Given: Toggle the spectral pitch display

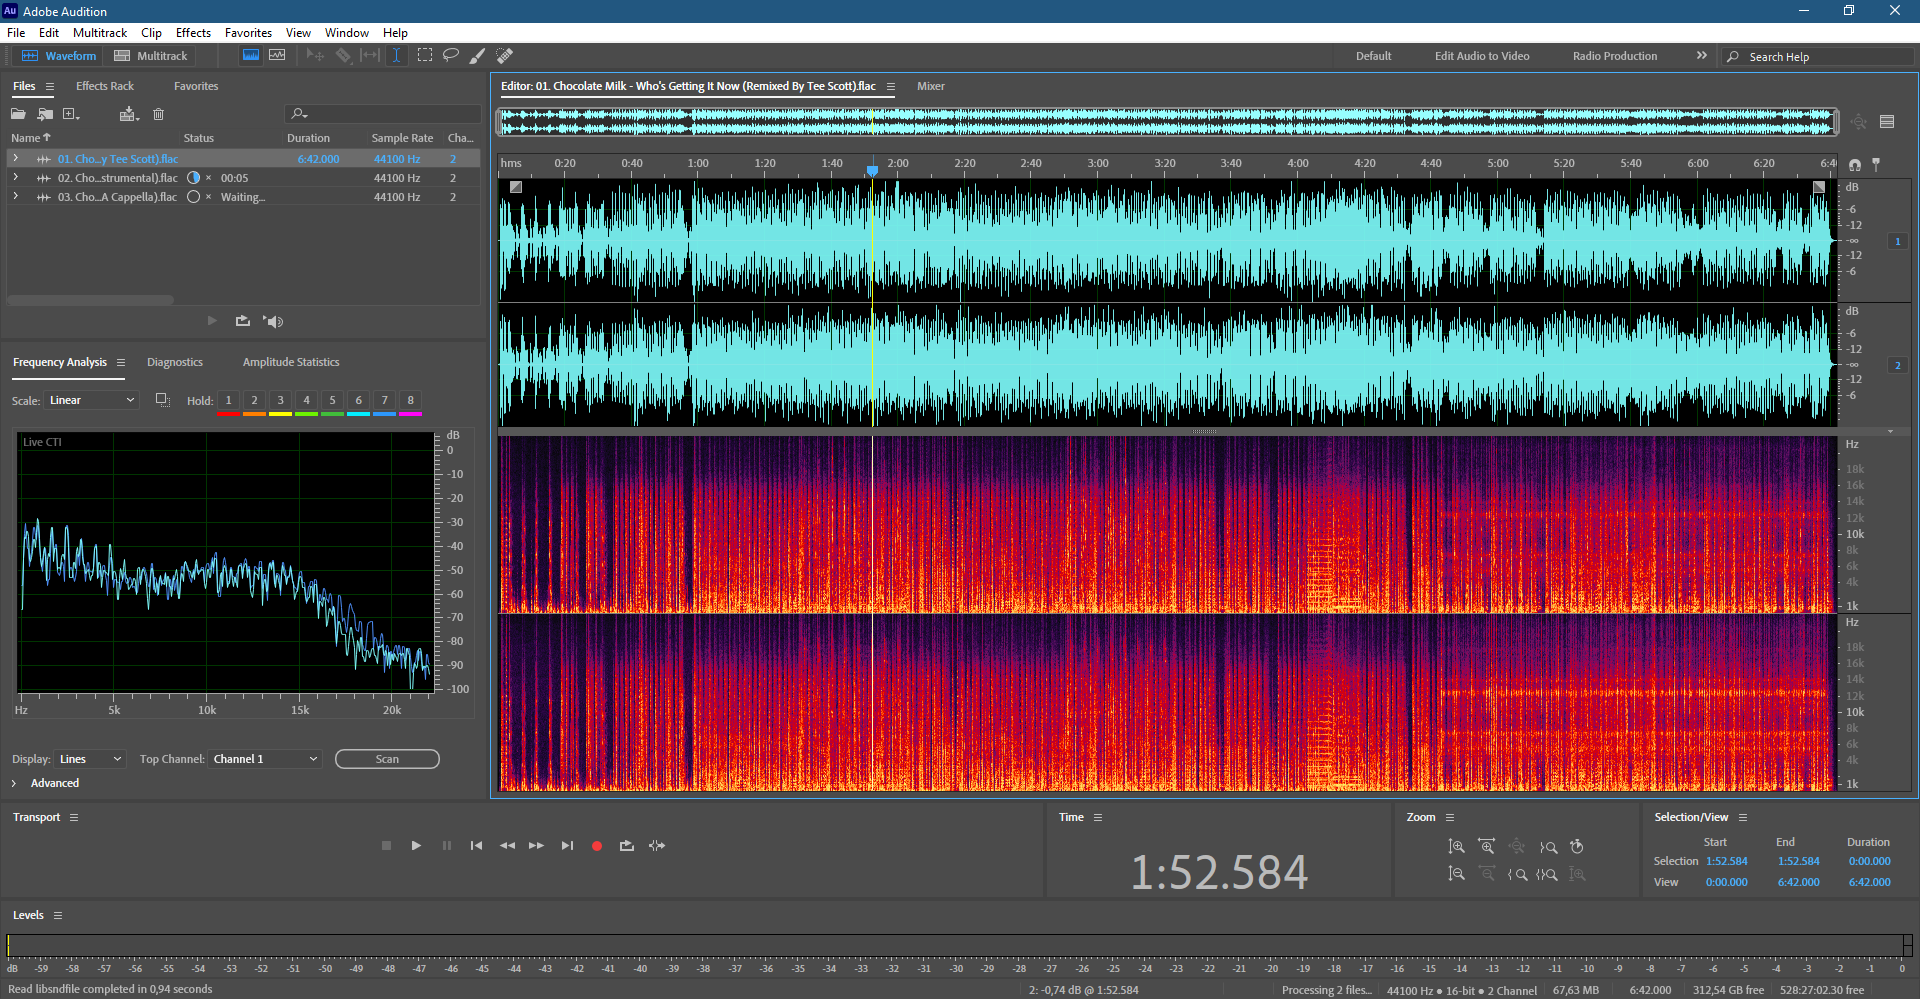Looking at the screenshot, I should point(277,55).
